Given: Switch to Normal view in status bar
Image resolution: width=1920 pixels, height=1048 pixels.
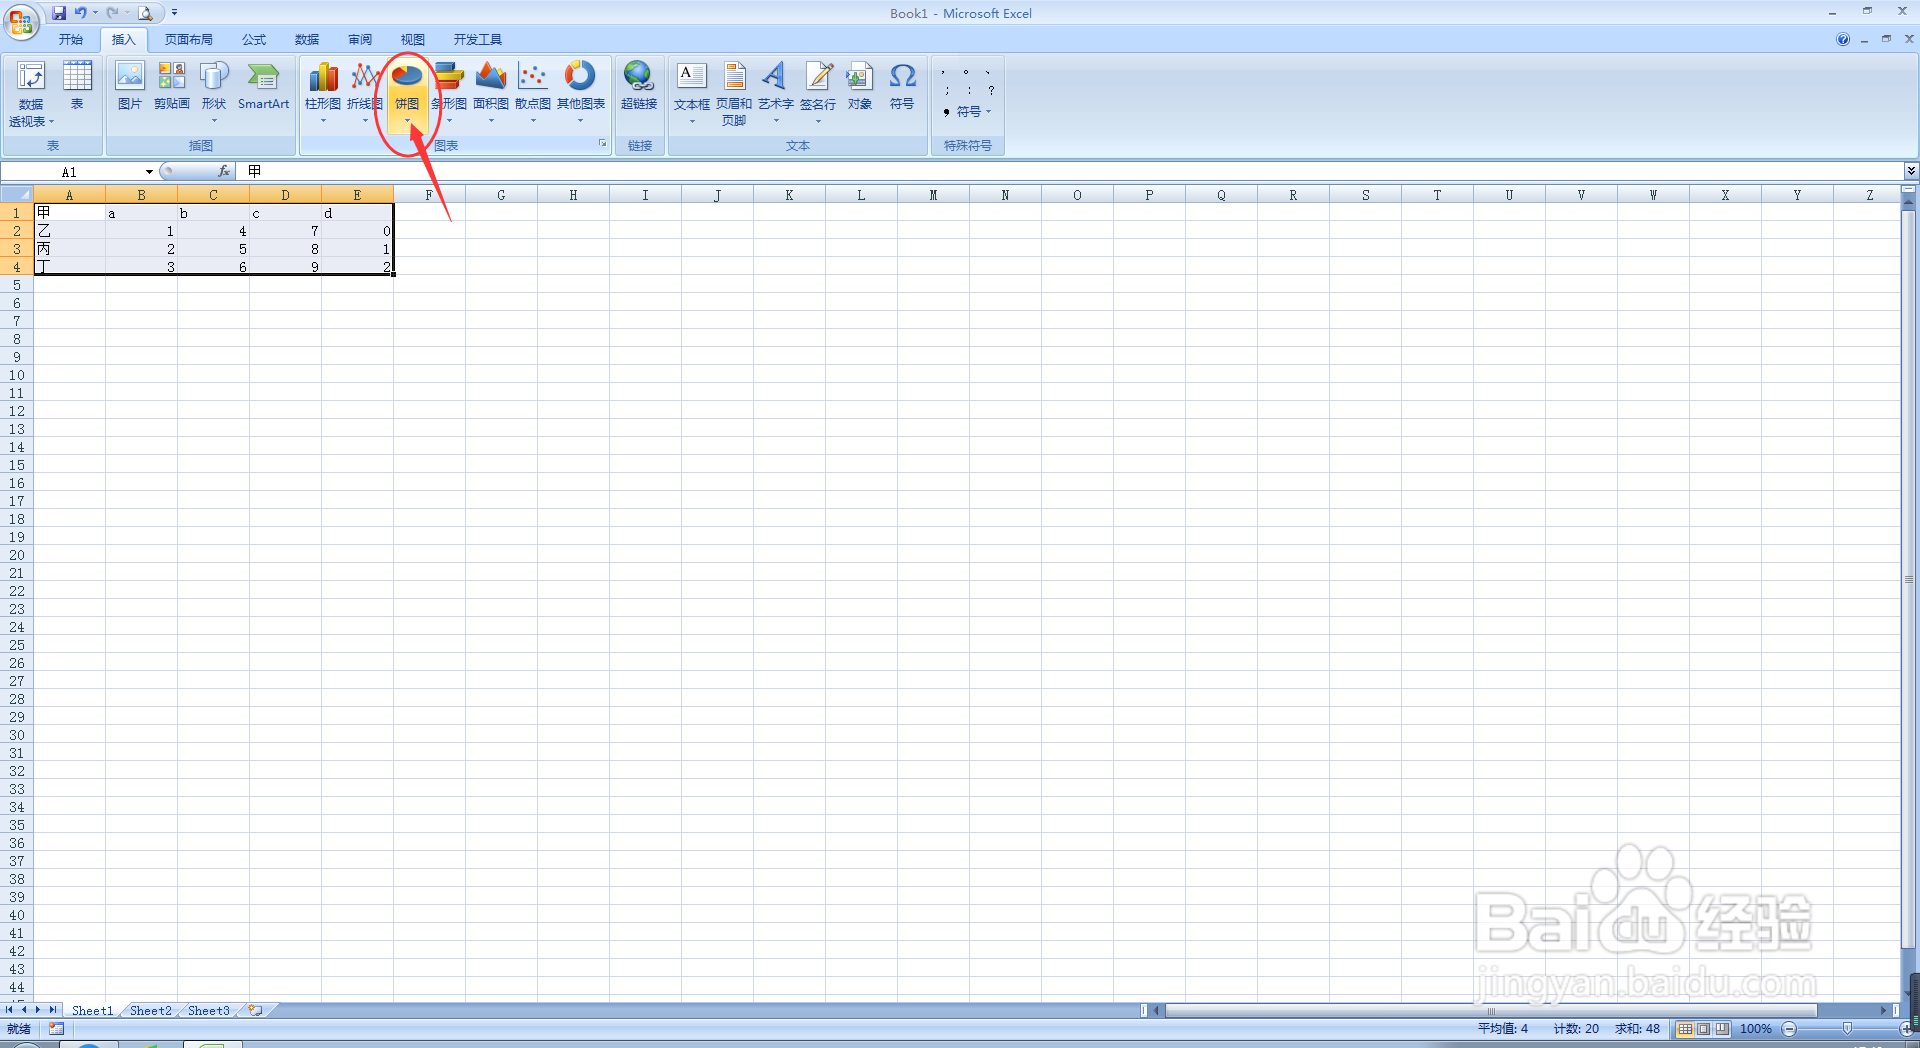Looking at the screenshot, I should click(1686, 1028).
